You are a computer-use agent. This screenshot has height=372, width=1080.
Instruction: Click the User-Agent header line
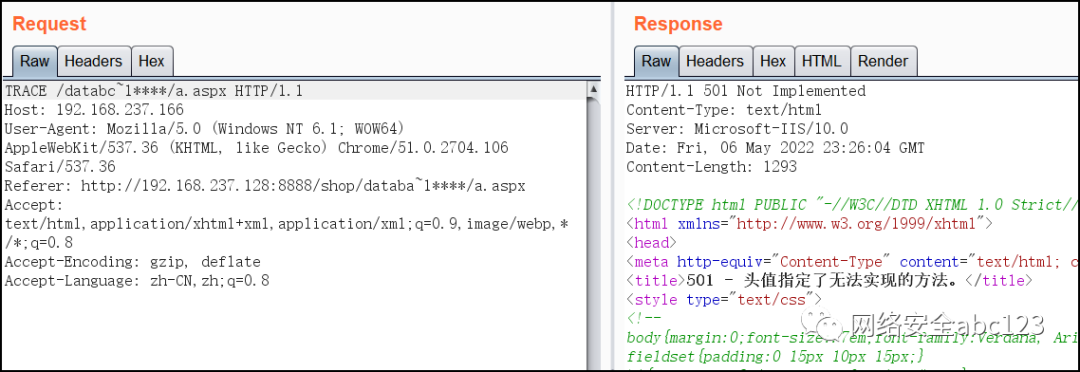coord(204,129)
